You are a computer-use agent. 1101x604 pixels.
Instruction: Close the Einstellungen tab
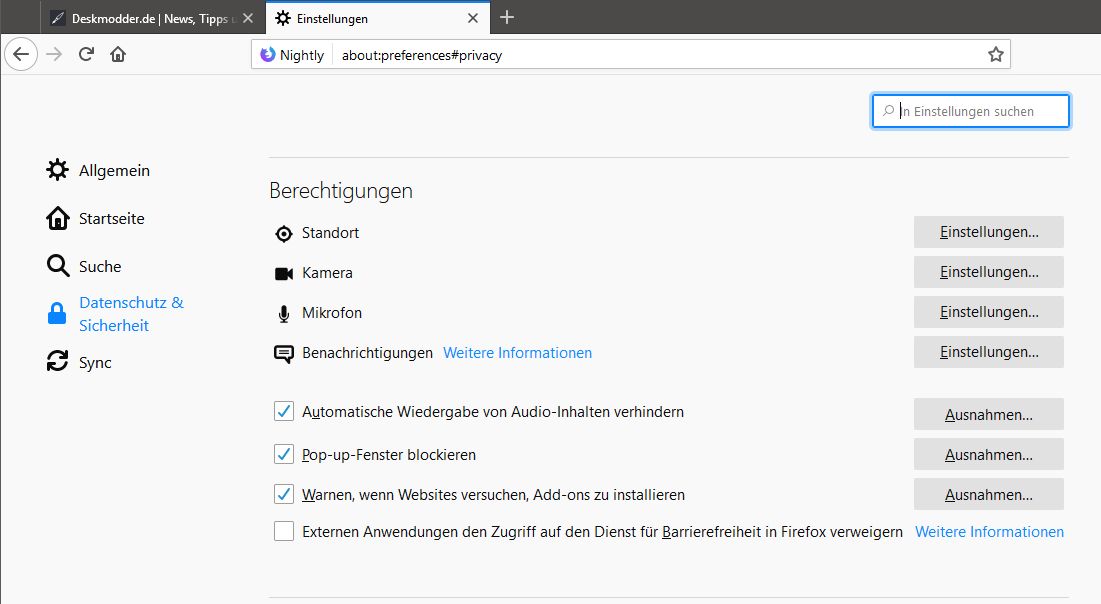pyautogui.click(x=473, y=18)
